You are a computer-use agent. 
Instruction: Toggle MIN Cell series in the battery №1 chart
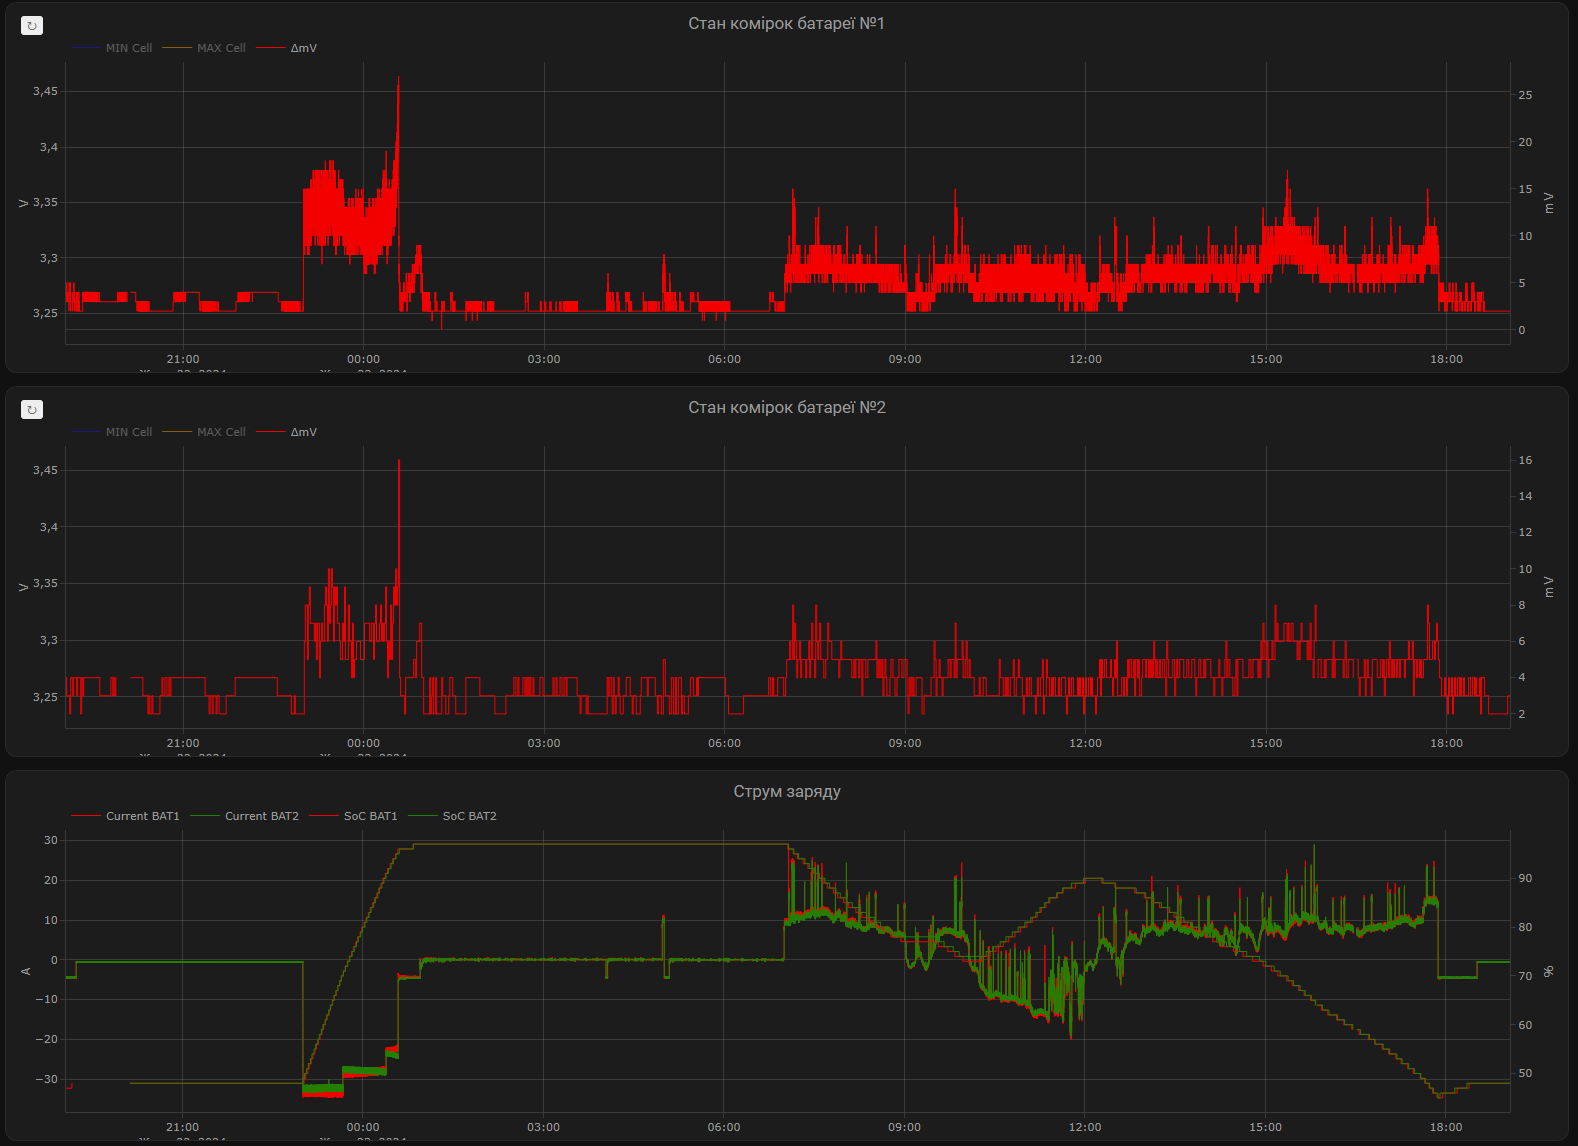pos(112,48)
